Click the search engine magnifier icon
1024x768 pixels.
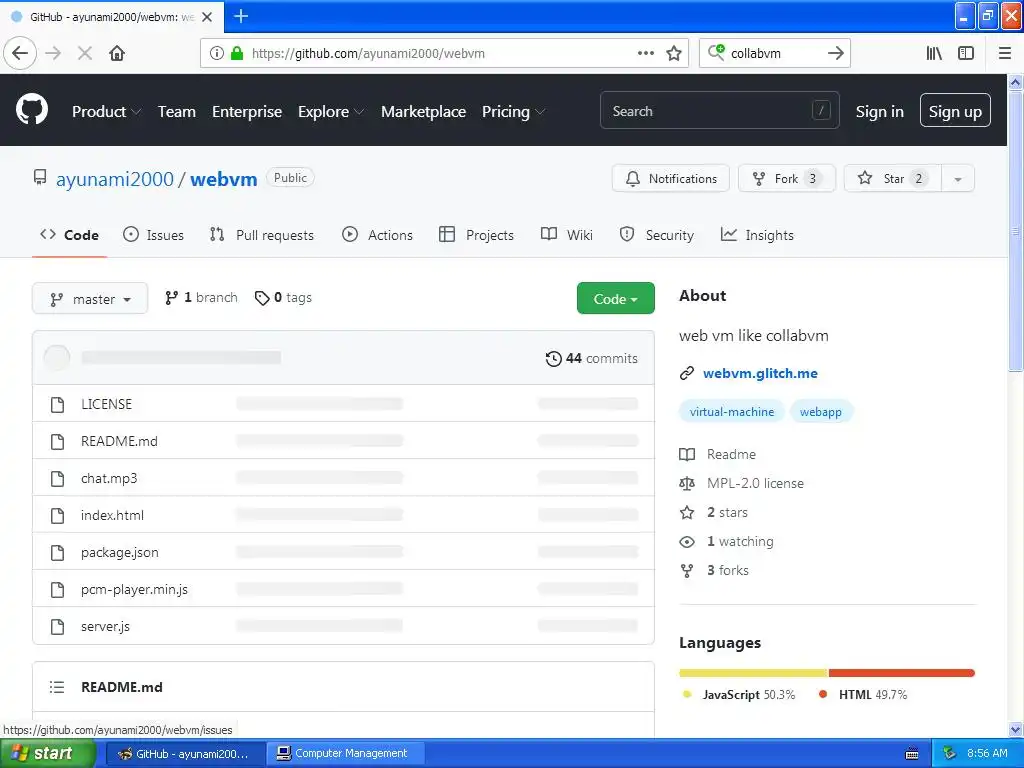pos(716,52)
